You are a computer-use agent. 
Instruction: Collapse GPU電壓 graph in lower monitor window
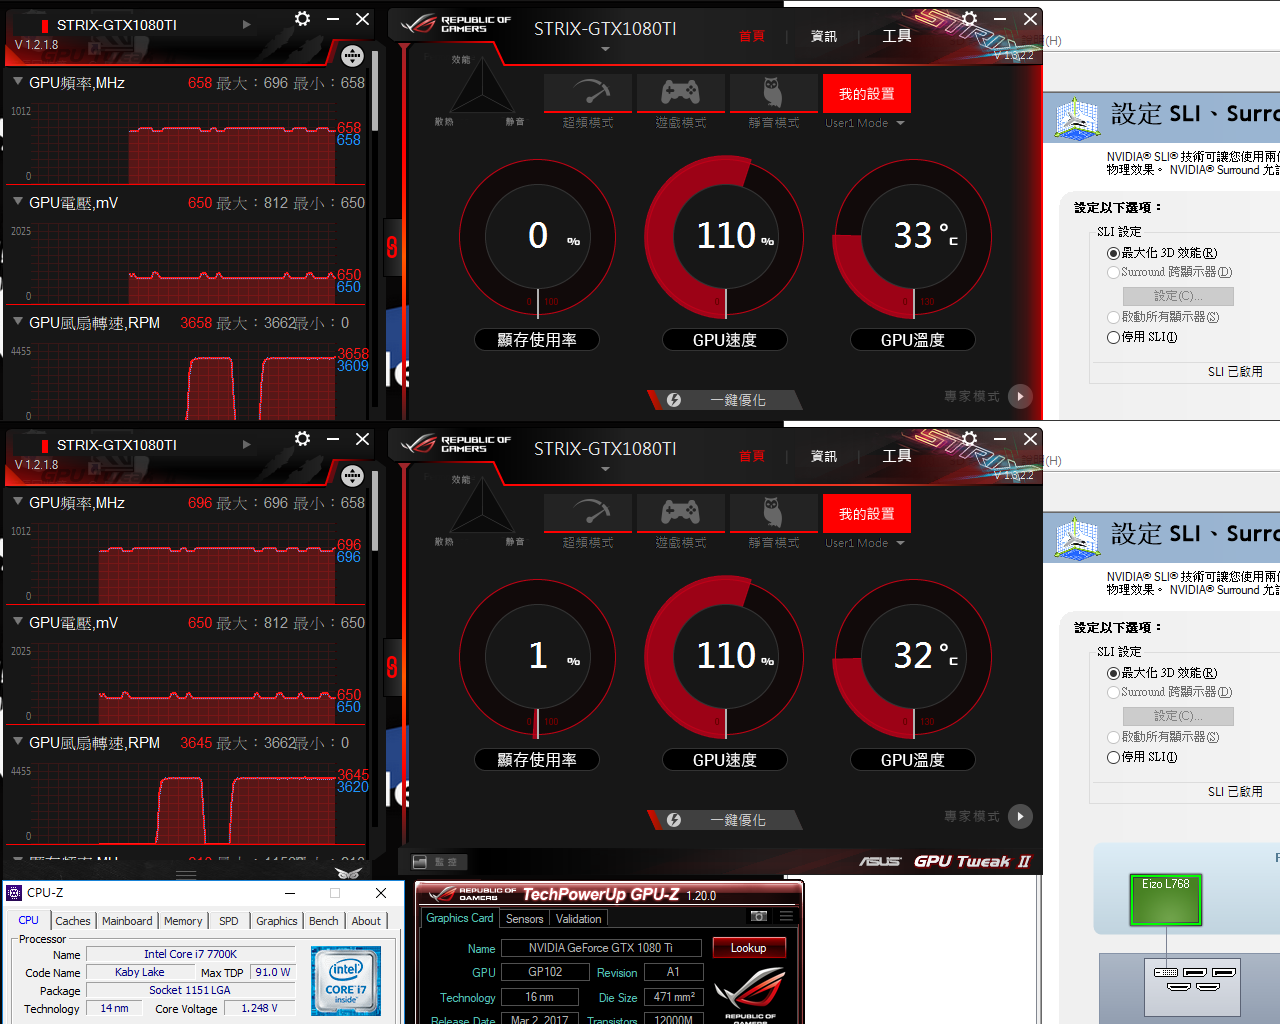click(18, 622)
